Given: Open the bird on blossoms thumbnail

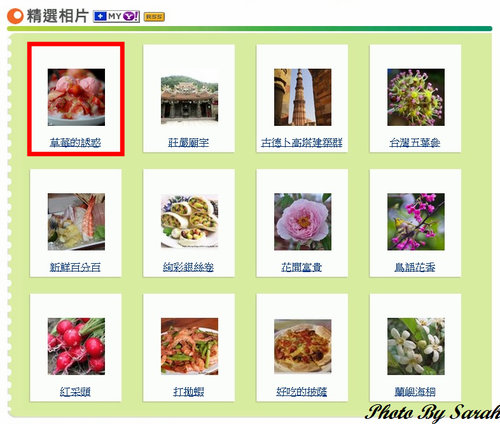Looking at the screenshot, I should click(x=416, y=222).
